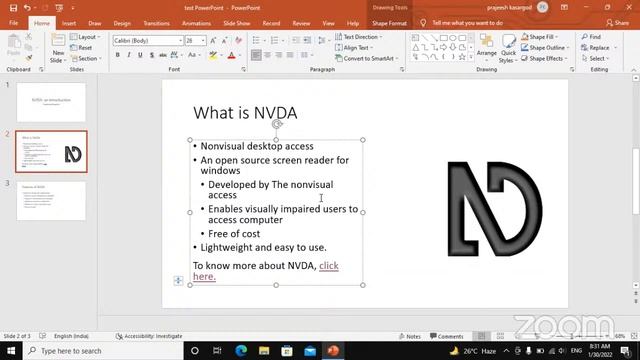The image size is (640, 360).
Task: Select the rectangle shape in shapes gallery
Action: pos(444,38)
